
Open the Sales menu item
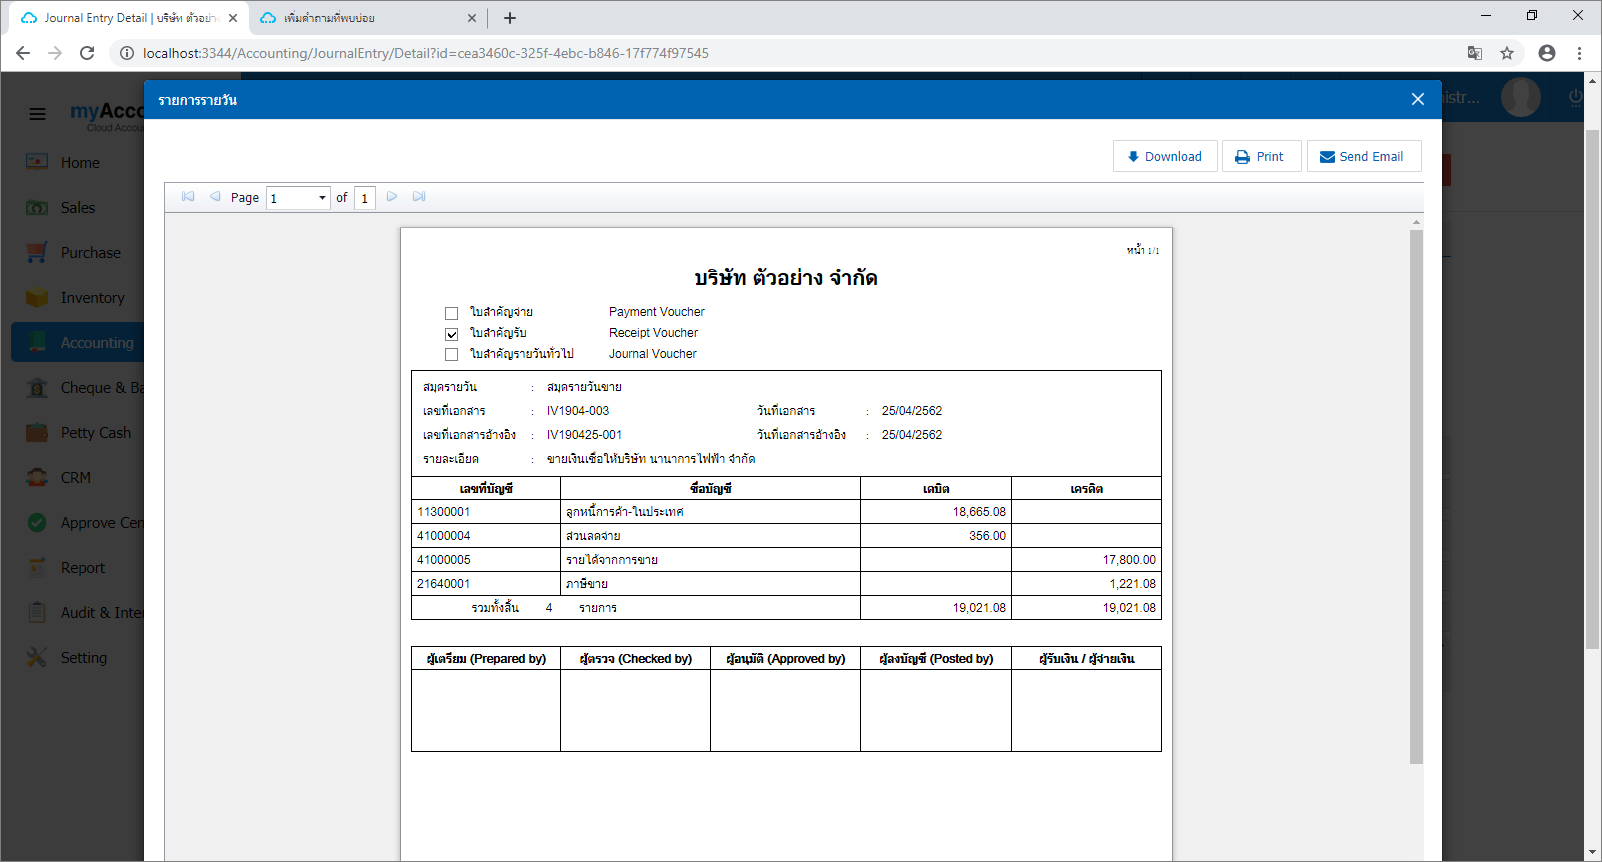point(78,208)
